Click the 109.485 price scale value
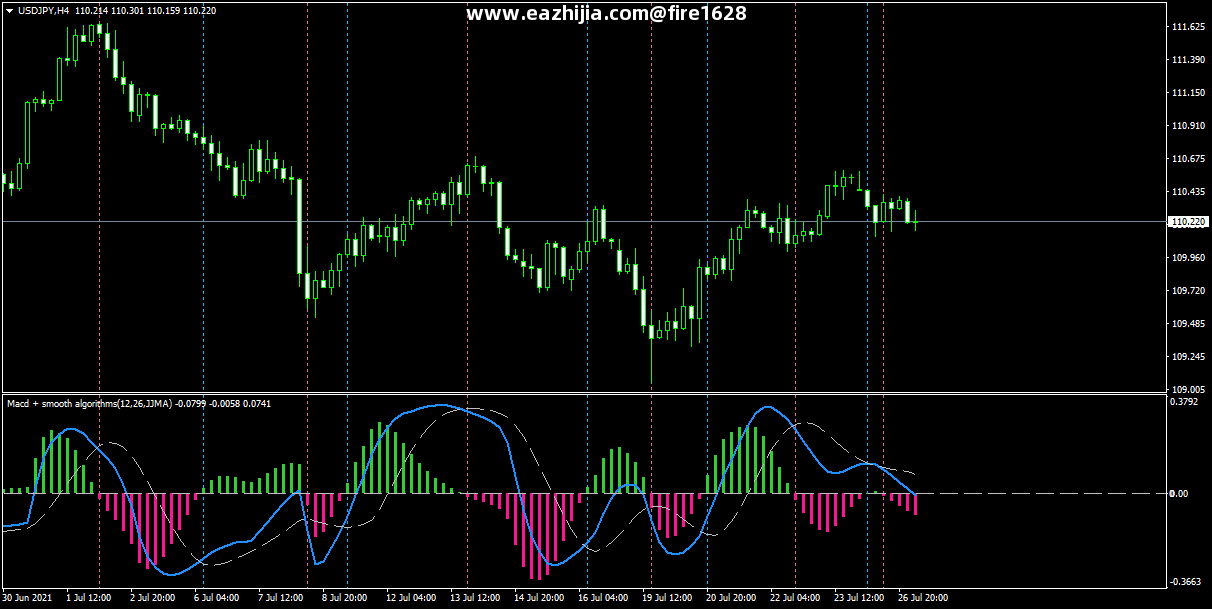This screenshot has width=1212, height=609. coord(1186,324)
